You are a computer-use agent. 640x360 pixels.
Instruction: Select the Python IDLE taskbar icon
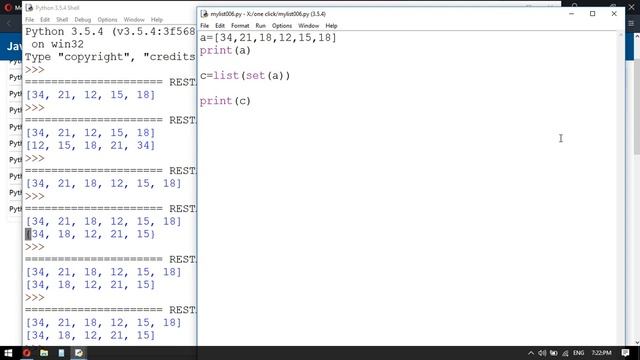79,353
